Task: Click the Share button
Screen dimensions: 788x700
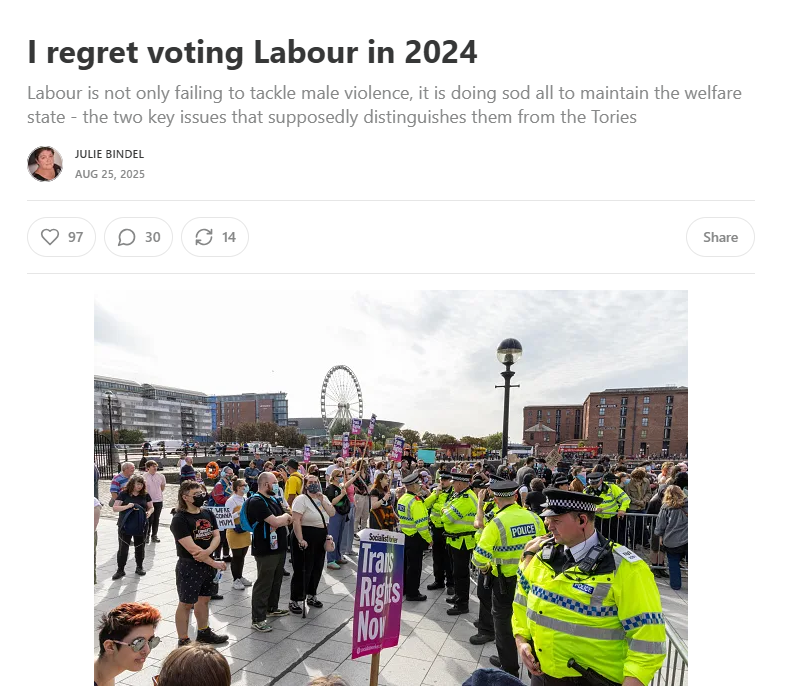Action: pyautogui.click(x=720, y=237)
